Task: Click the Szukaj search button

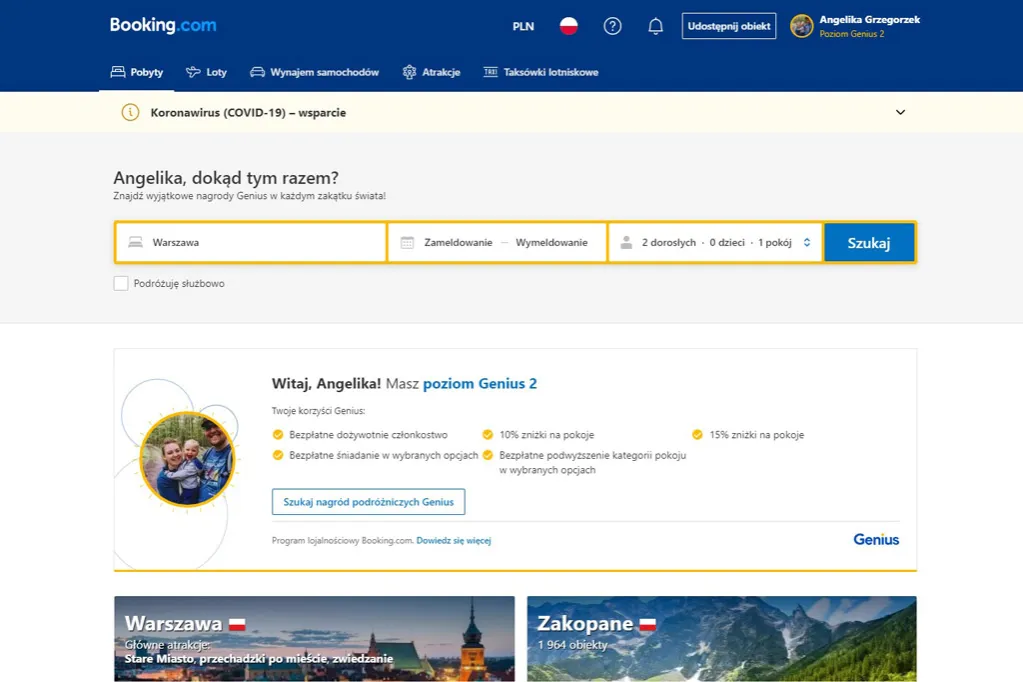Action: pyautogui.click(x=868, y=242)
